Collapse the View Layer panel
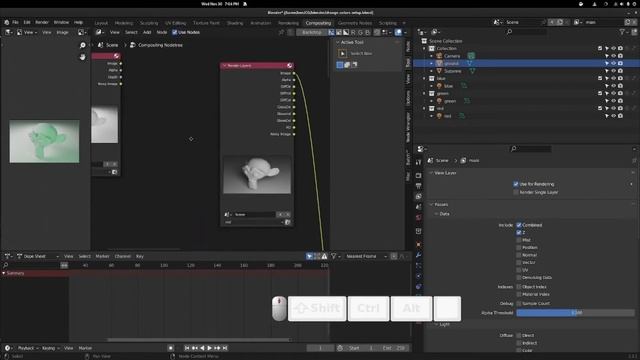The height and width of the screenshot is (360, 640). [431, 173]
